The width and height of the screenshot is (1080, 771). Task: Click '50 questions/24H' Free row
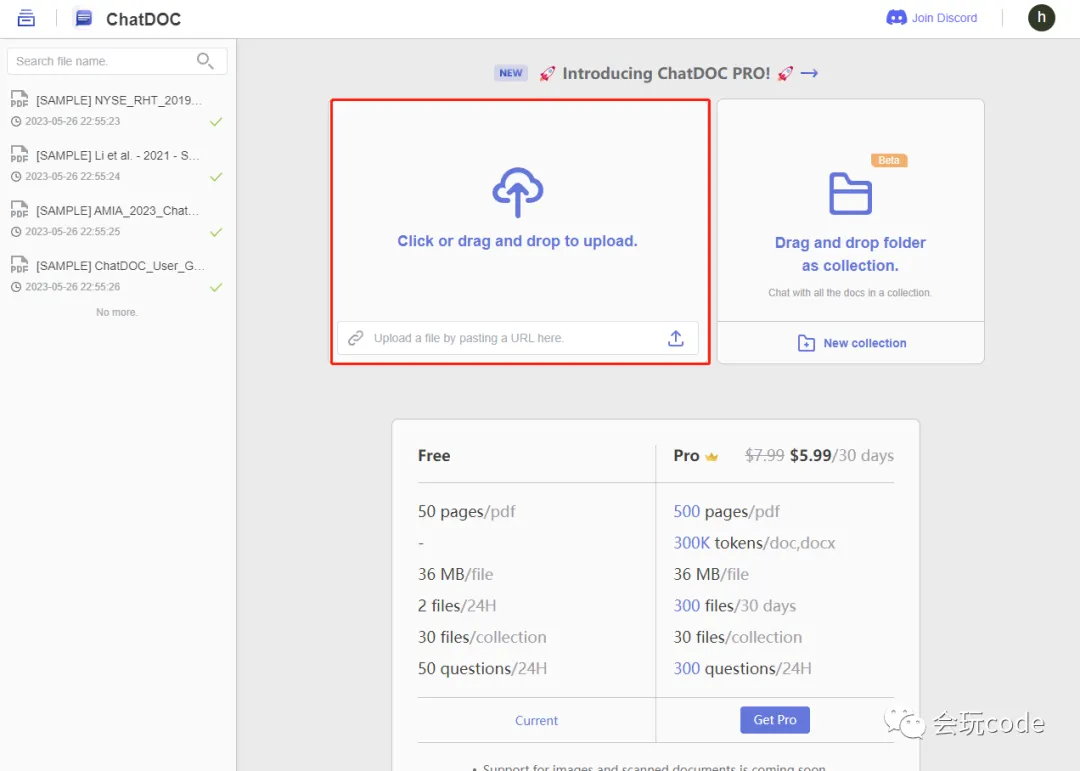pos(482,668)
